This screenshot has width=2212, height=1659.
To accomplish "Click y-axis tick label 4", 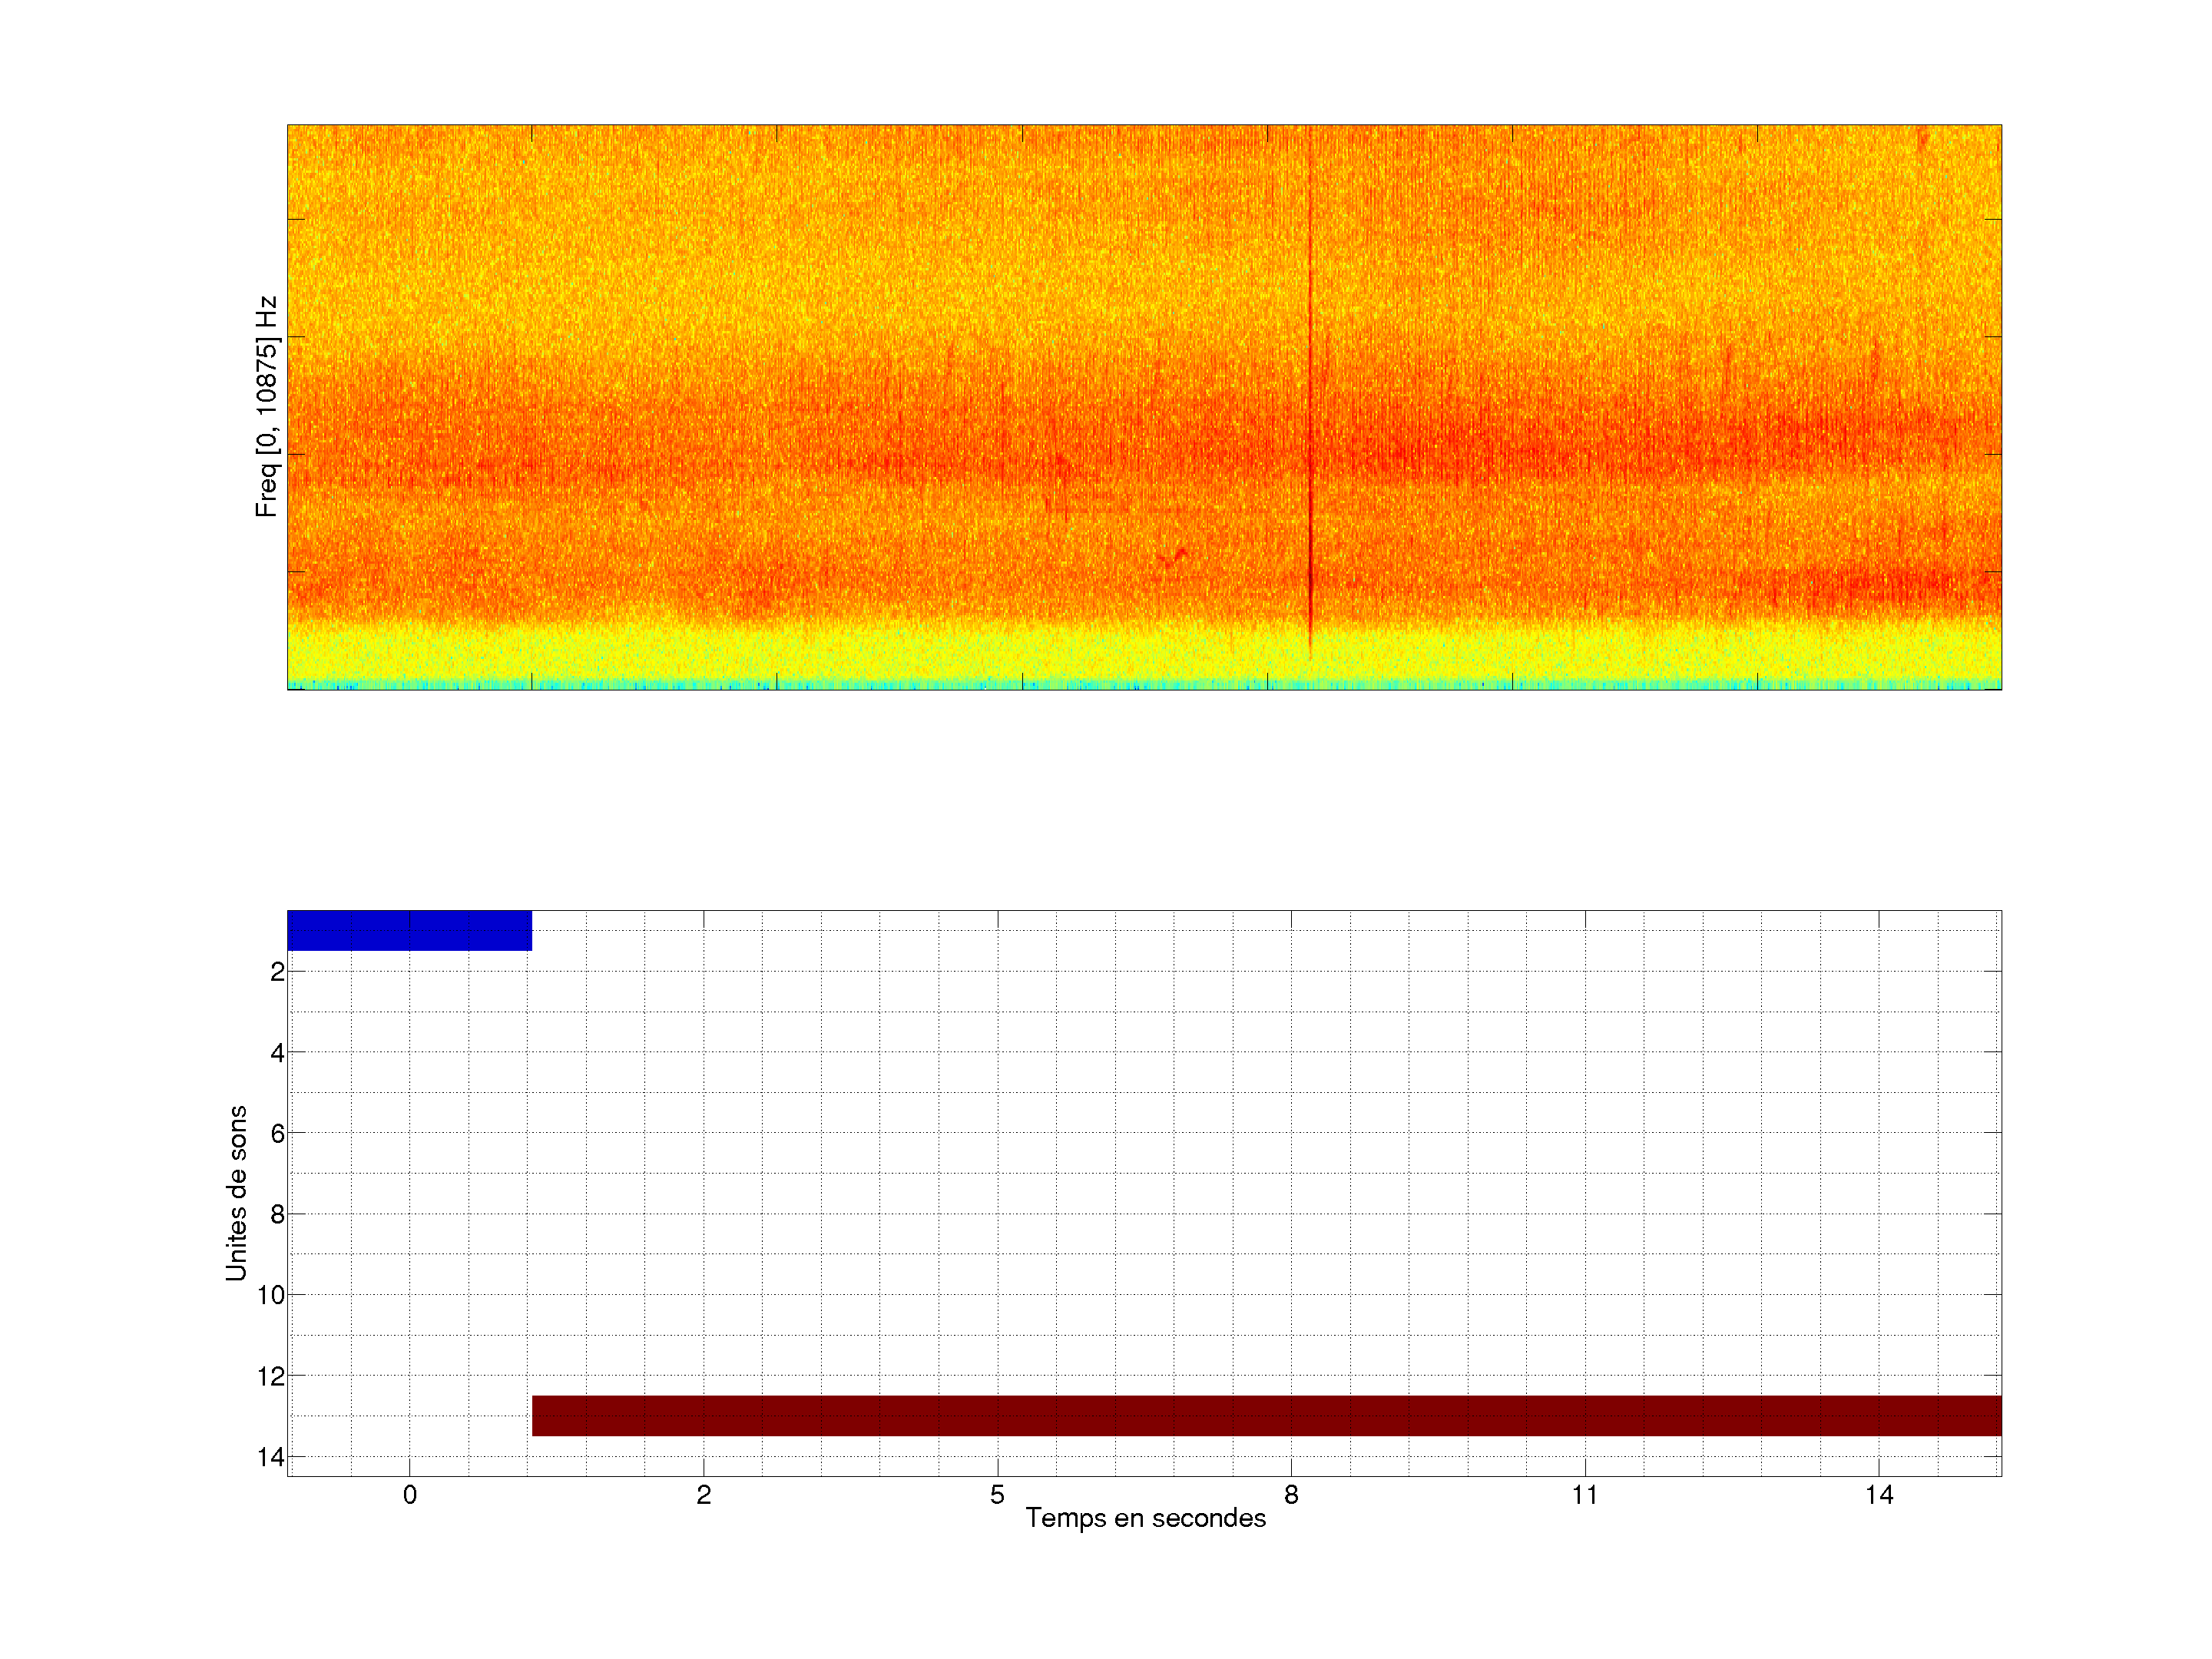I will tap(277, 1053).
